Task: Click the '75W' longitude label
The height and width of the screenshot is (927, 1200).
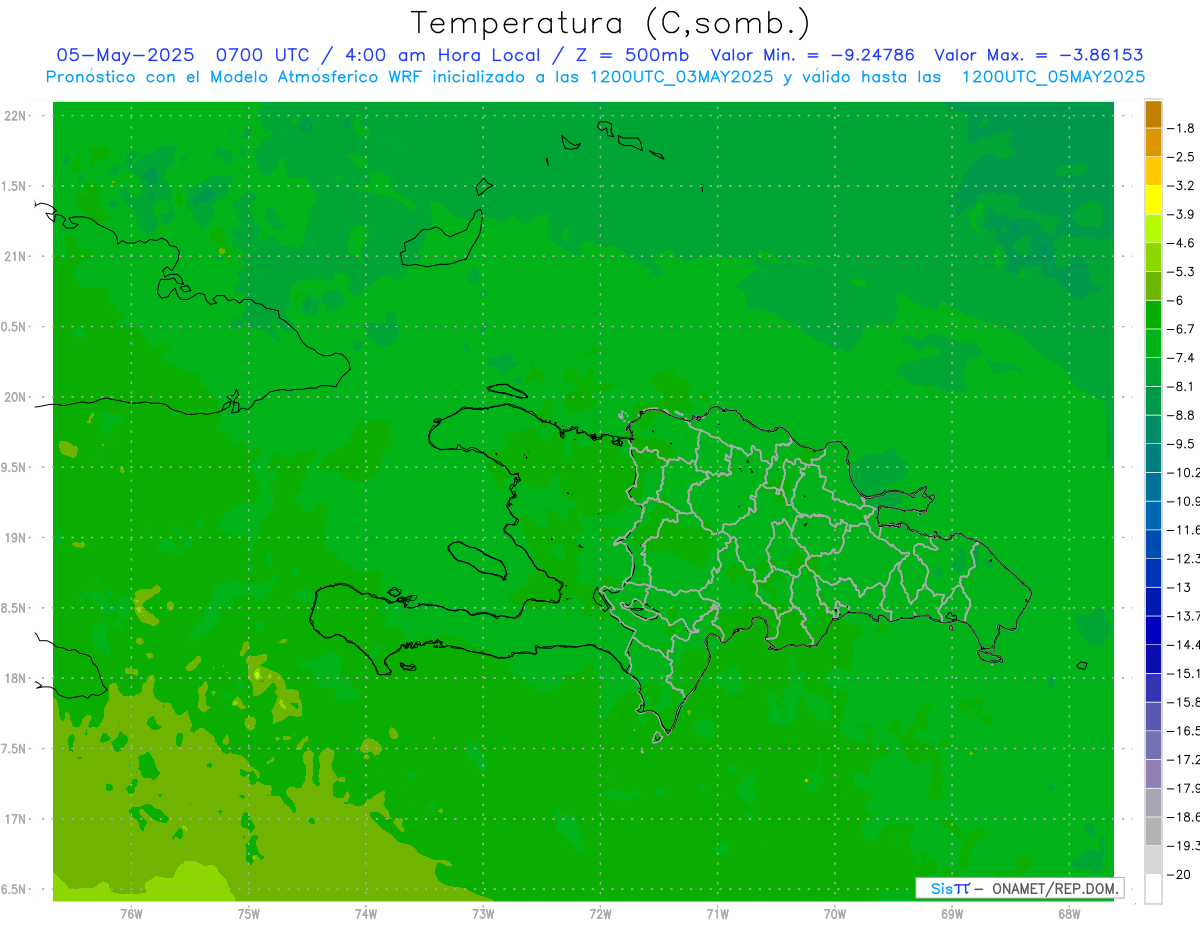Action: click(248, 914)
